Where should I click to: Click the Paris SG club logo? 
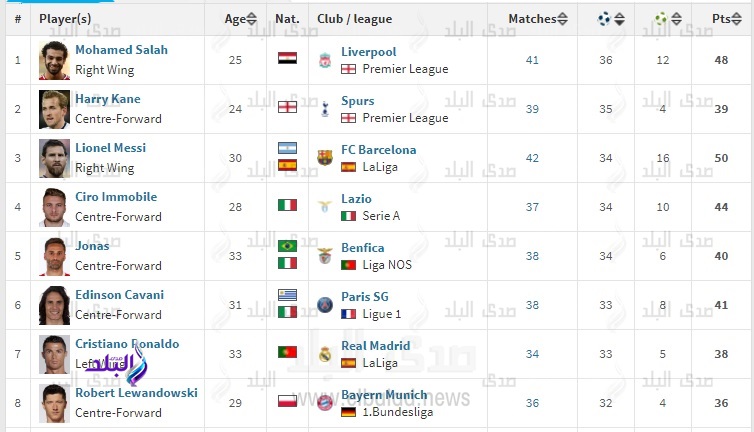[x=325, y=305]
